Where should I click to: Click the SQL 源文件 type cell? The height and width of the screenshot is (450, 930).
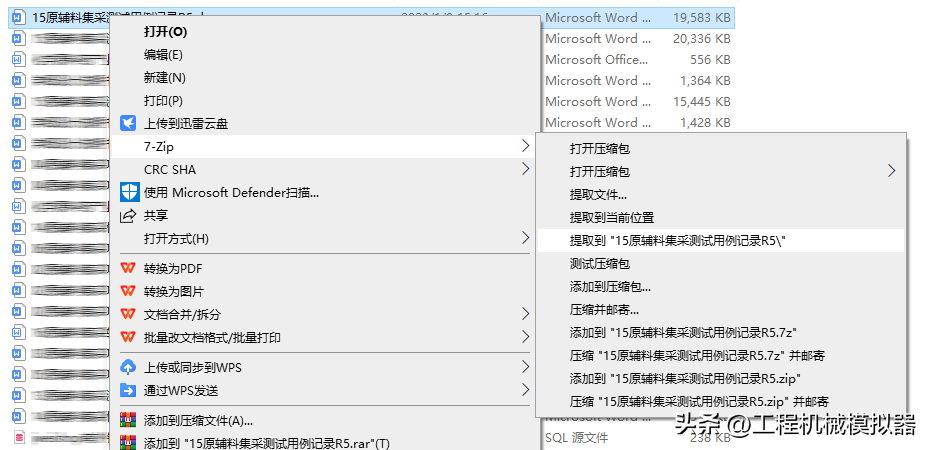(577, 438)
